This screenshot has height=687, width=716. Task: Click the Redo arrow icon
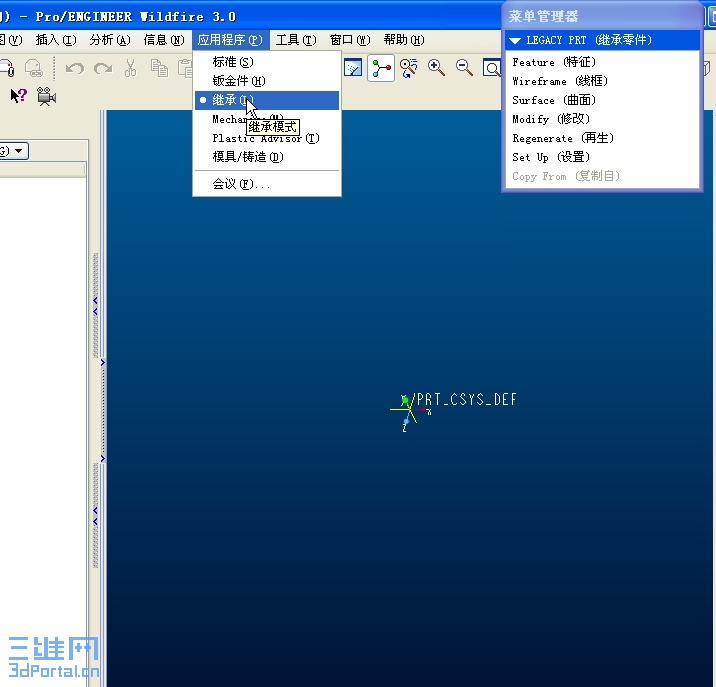(x=103, y=69)
